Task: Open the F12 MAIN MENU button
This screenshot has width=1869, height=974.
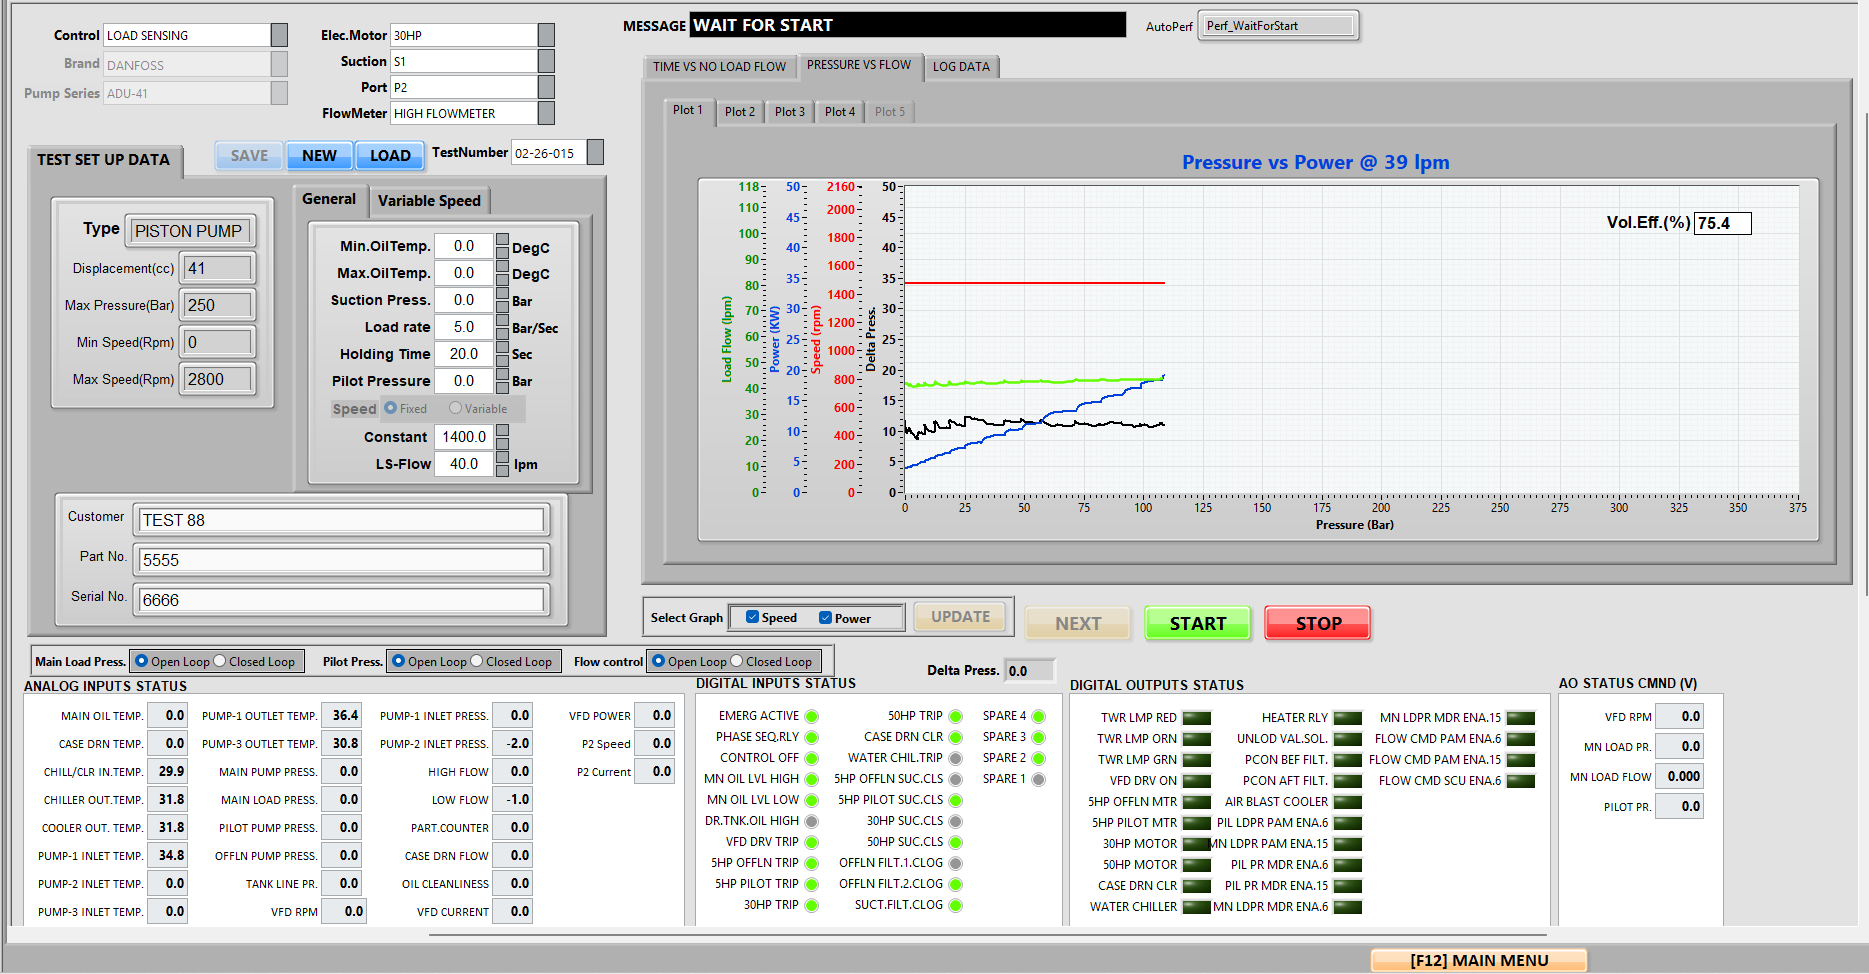Action: (1479, 960)
